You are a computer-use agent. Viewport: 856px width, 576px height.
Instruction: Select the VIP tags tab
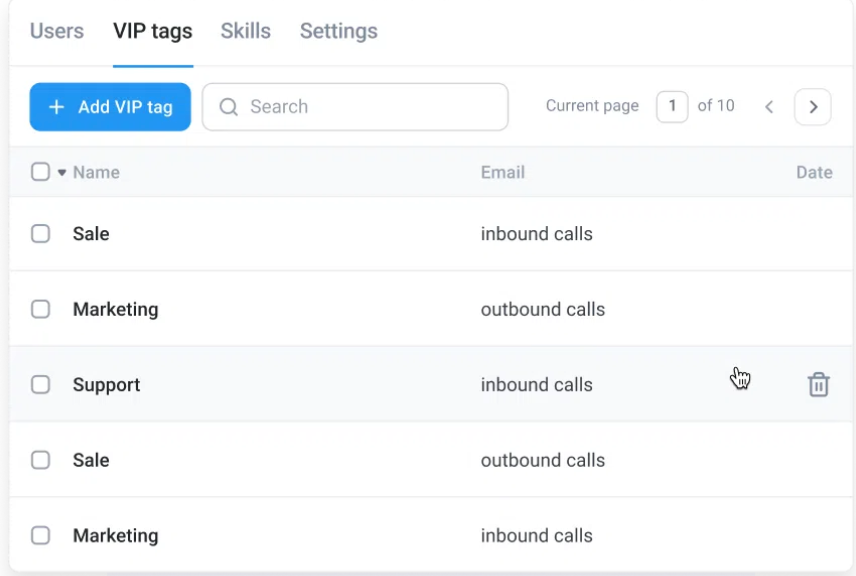pyautogui.click(x=152, y=31)
